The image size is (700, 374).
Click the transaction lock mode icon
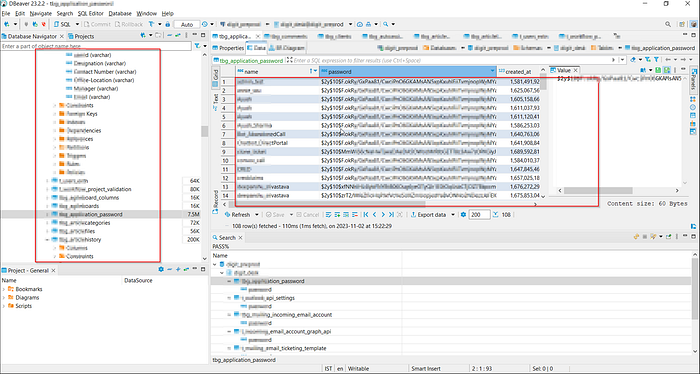[x=167, y=24]
